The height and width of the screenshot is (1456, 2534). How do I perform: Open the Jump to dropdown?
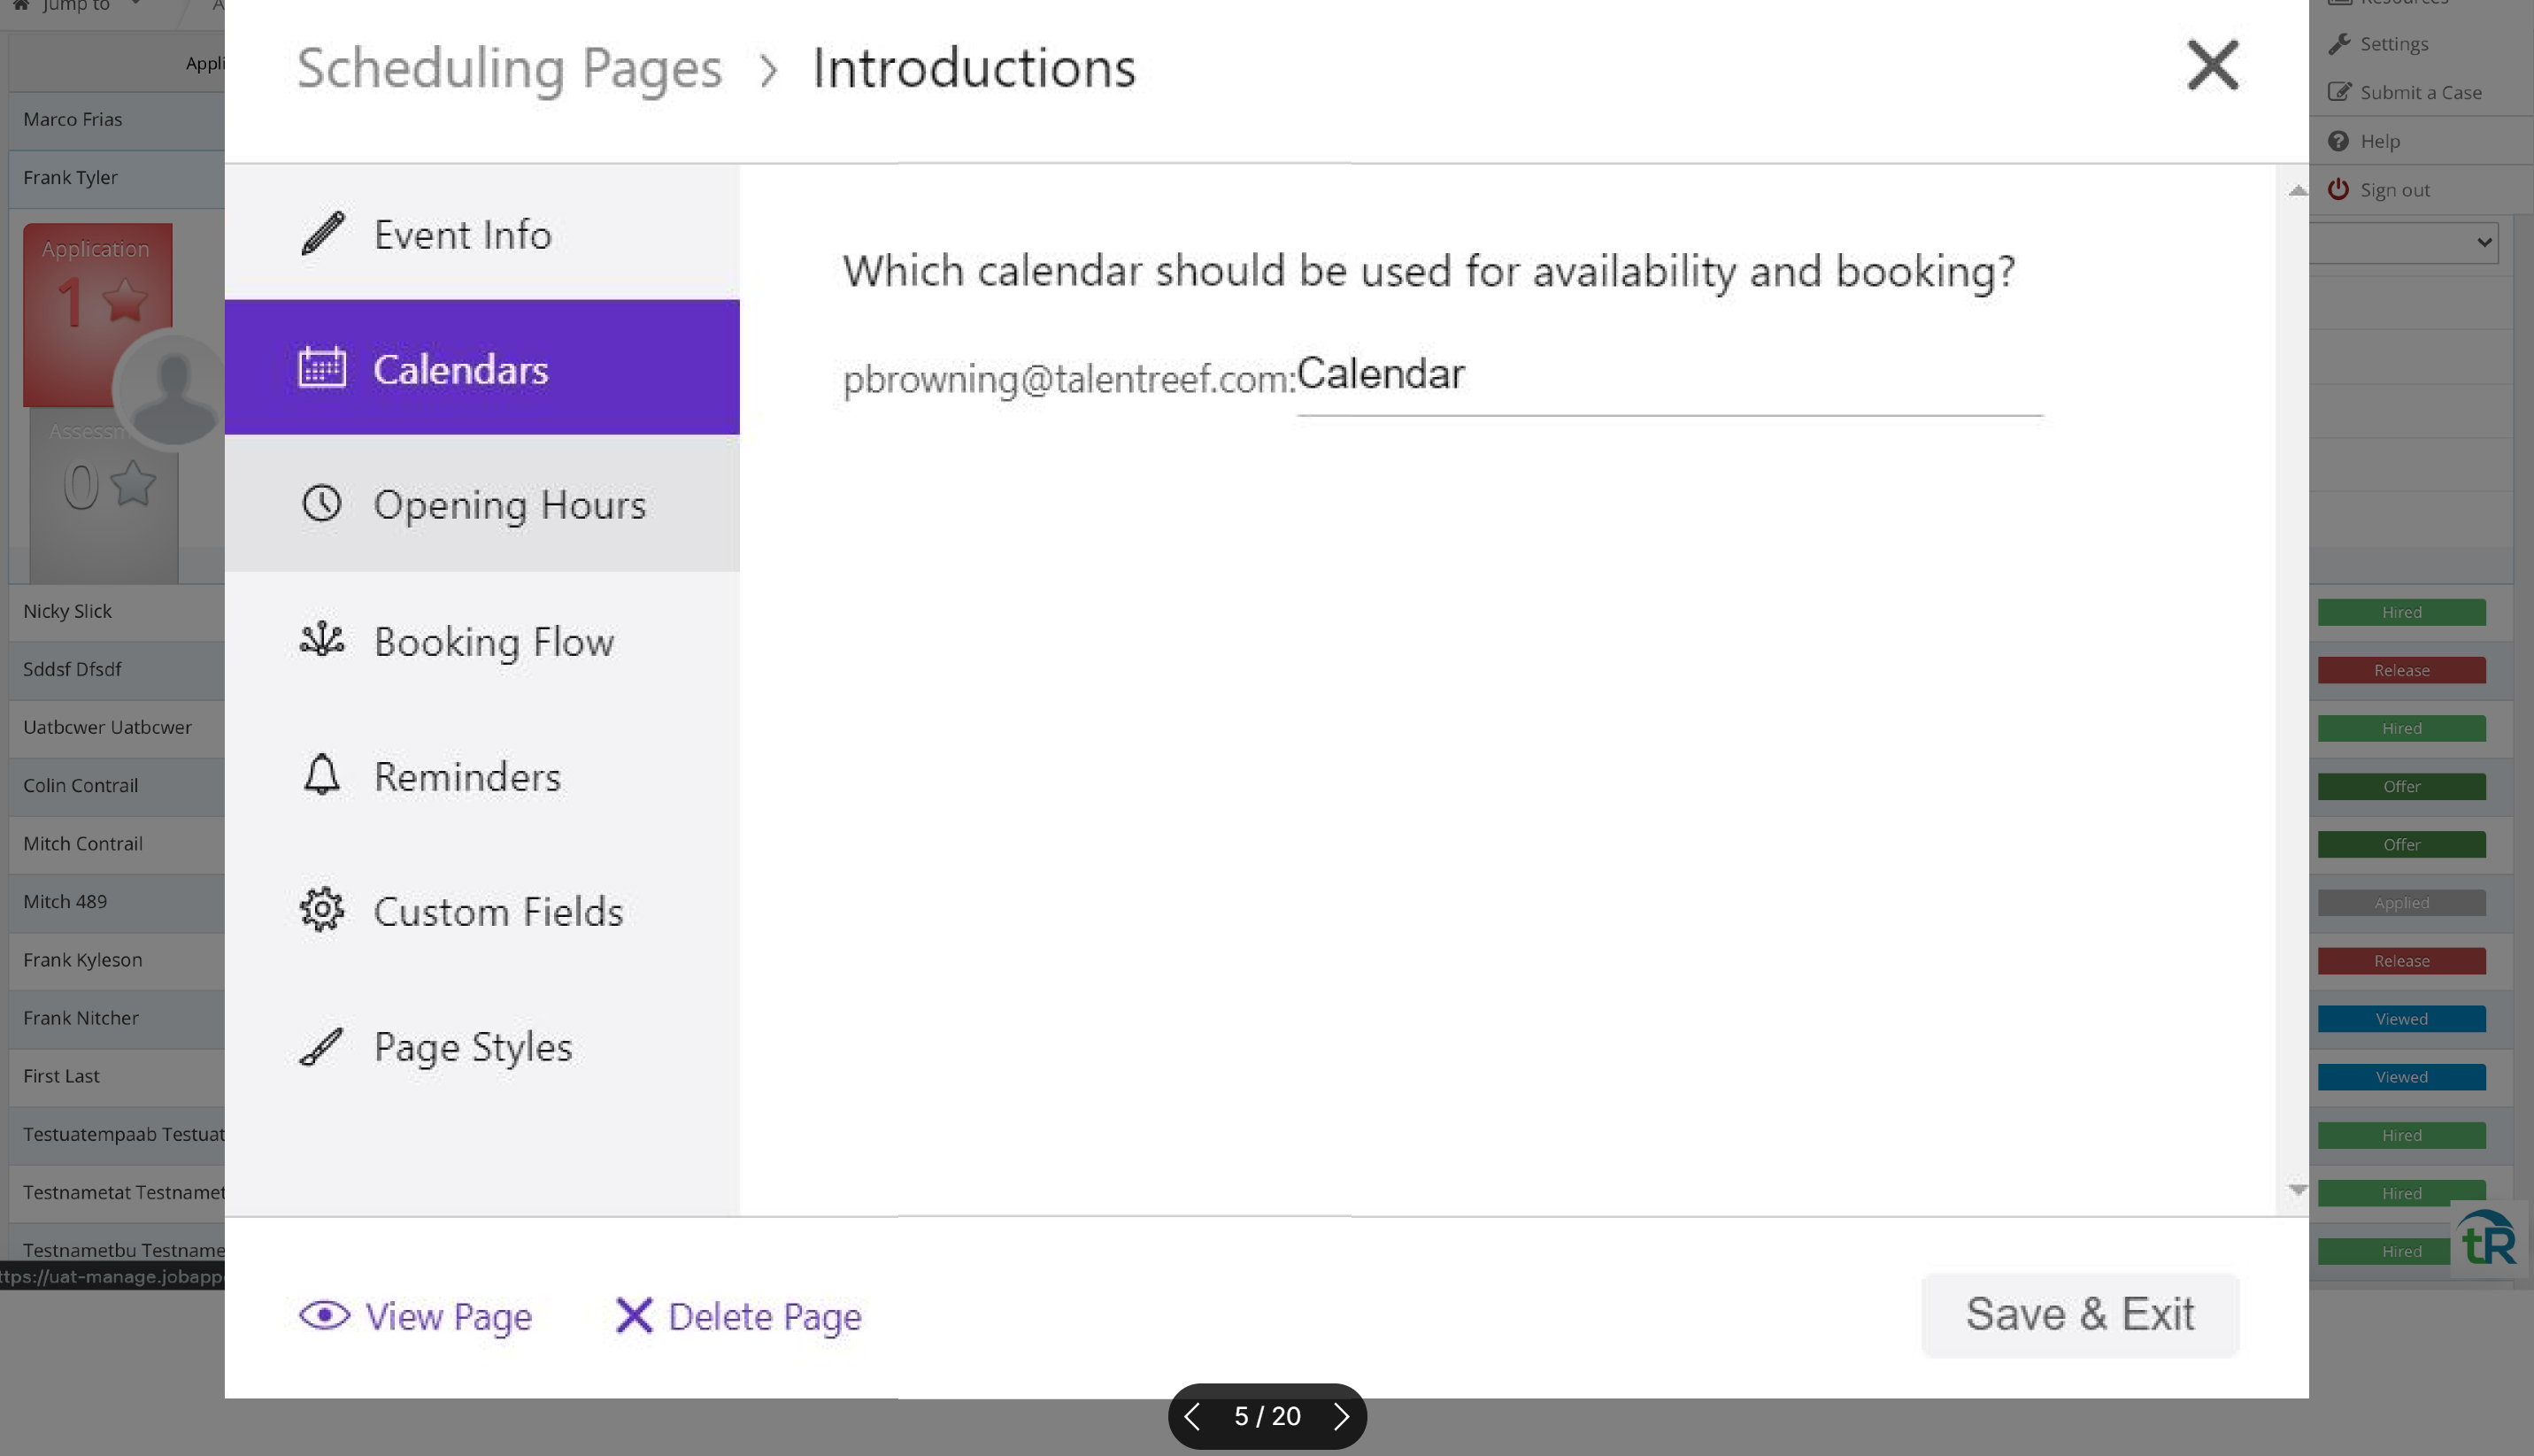[x=75, y=6]
